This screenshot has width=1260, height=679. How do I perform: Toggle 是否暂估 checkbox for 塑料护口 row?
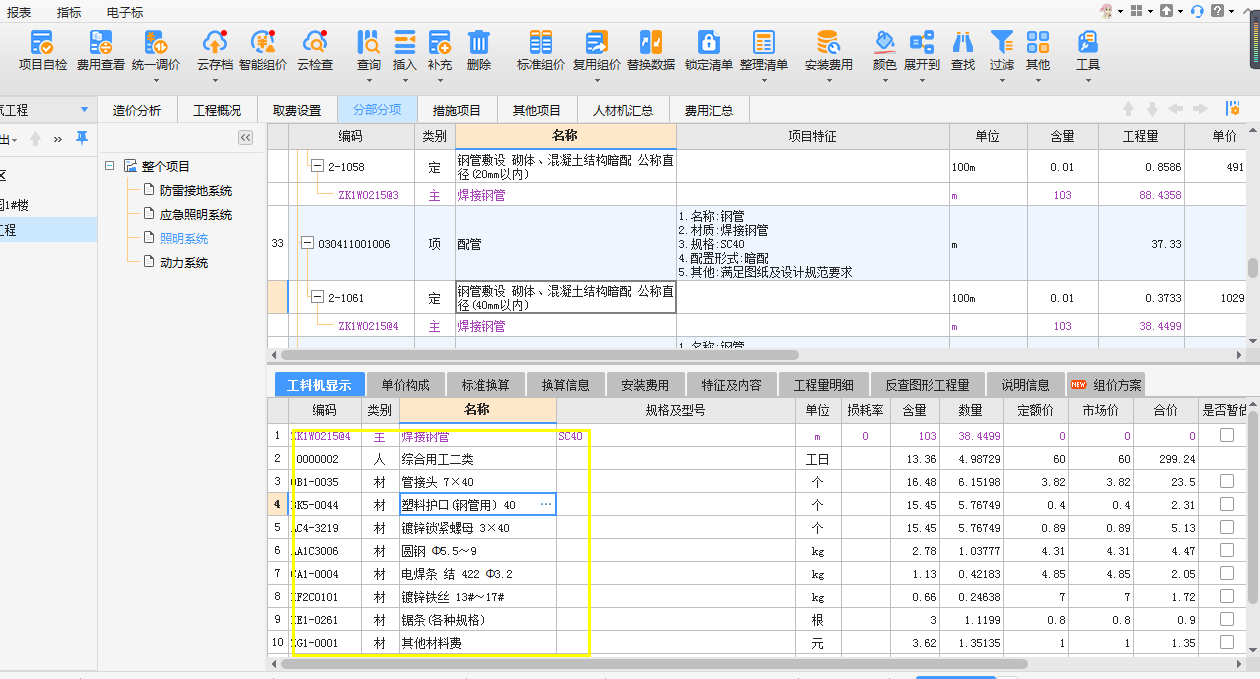pos(1226,504)
